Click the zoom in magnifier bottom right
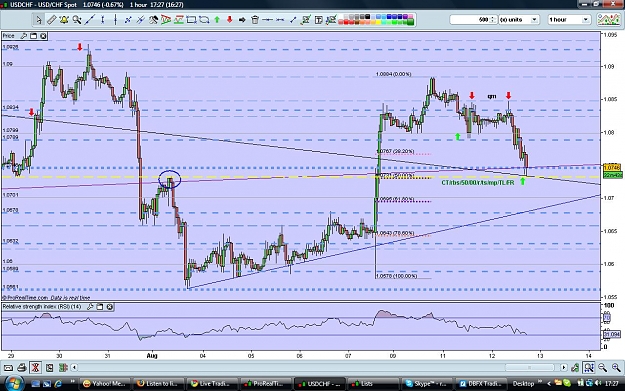Viewport: 625px width, 391px height. pyautogui.click(x=616, y=367)
